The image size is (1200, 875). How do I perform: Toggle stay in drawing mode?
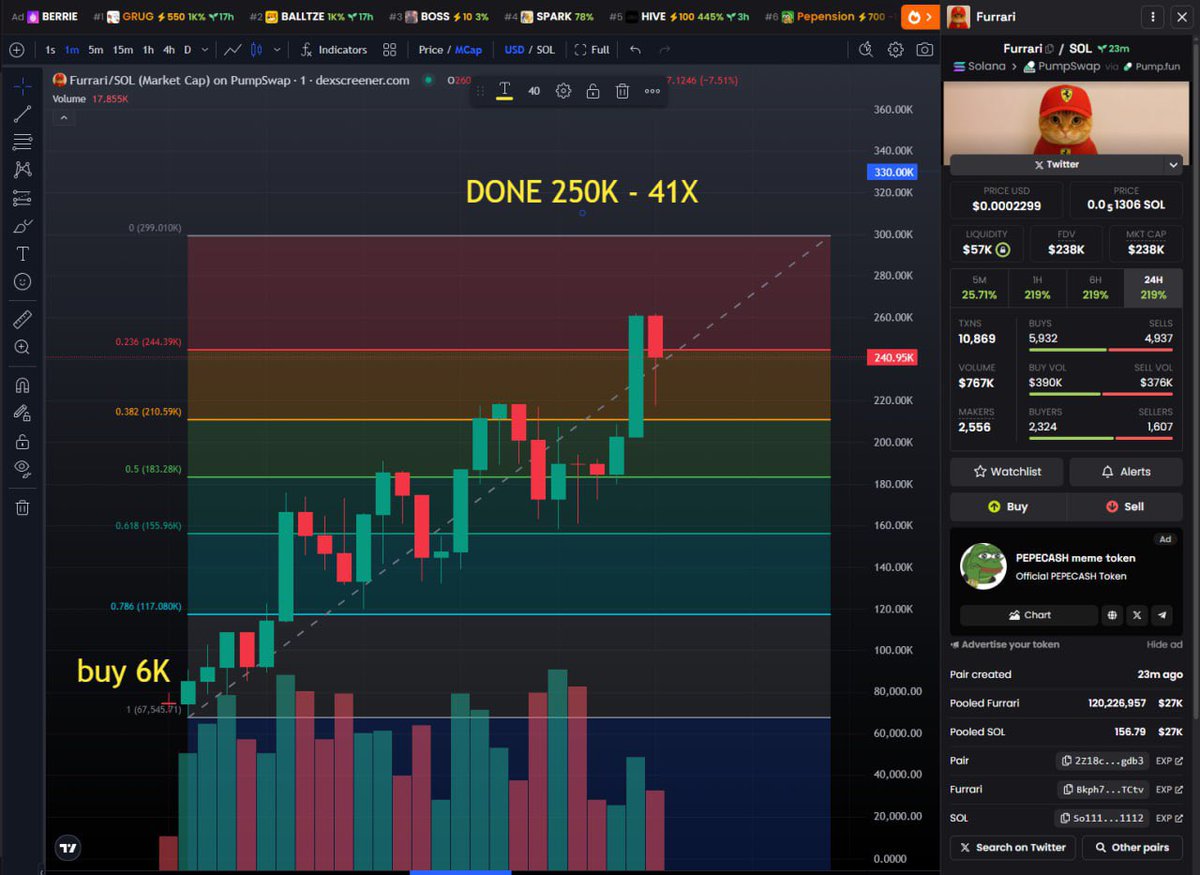point(22,413)
